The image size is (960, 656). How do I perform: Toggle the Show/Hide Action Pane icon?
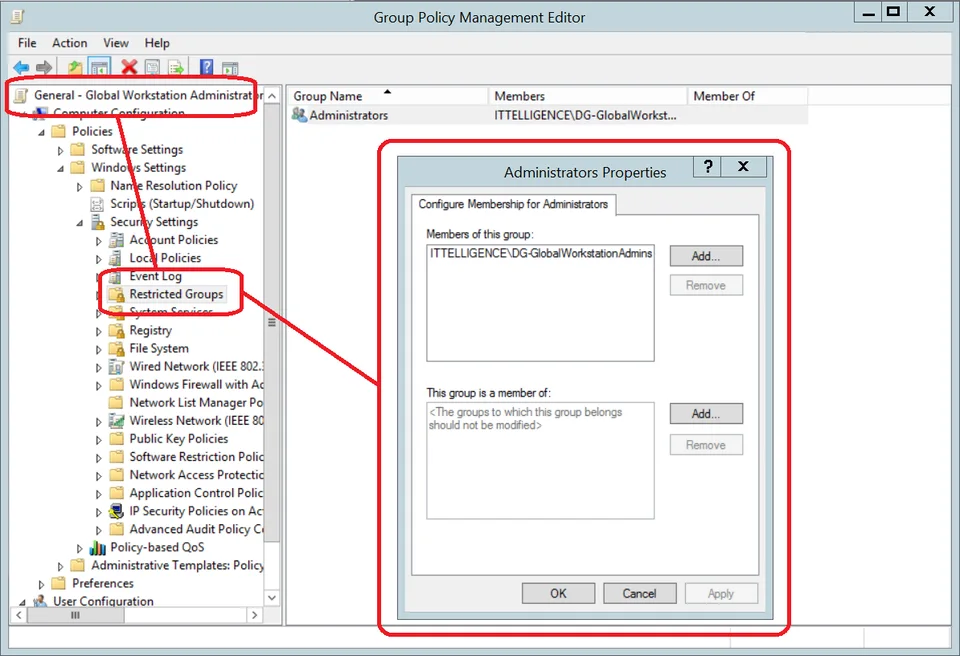pos(230,68)
